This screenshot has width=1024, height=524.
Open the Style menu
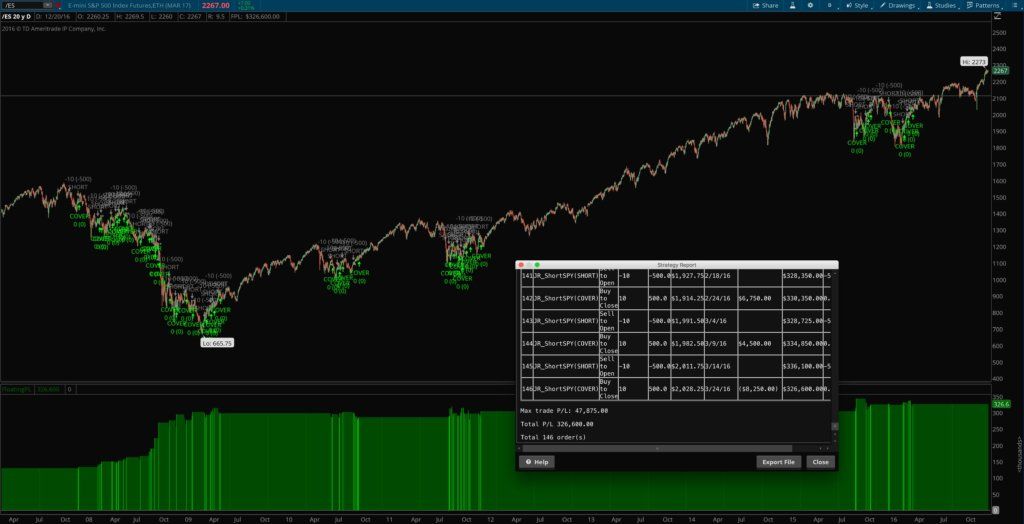click(858, 5)
